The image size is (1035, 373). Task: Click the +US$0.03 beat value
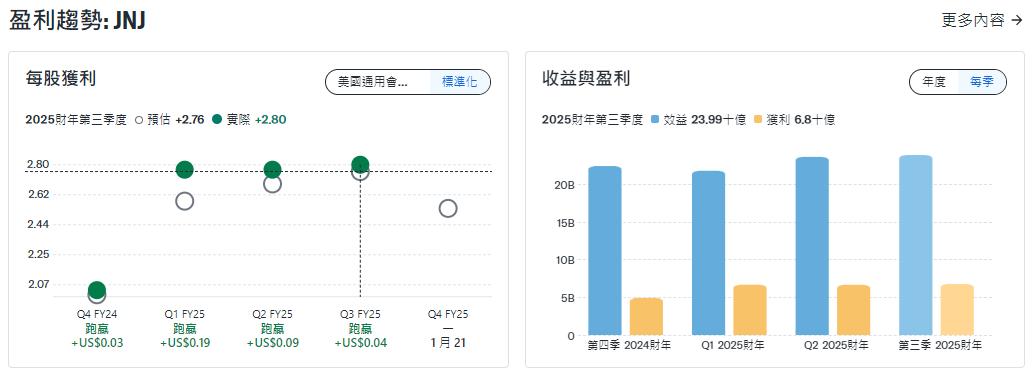[96, 343]
